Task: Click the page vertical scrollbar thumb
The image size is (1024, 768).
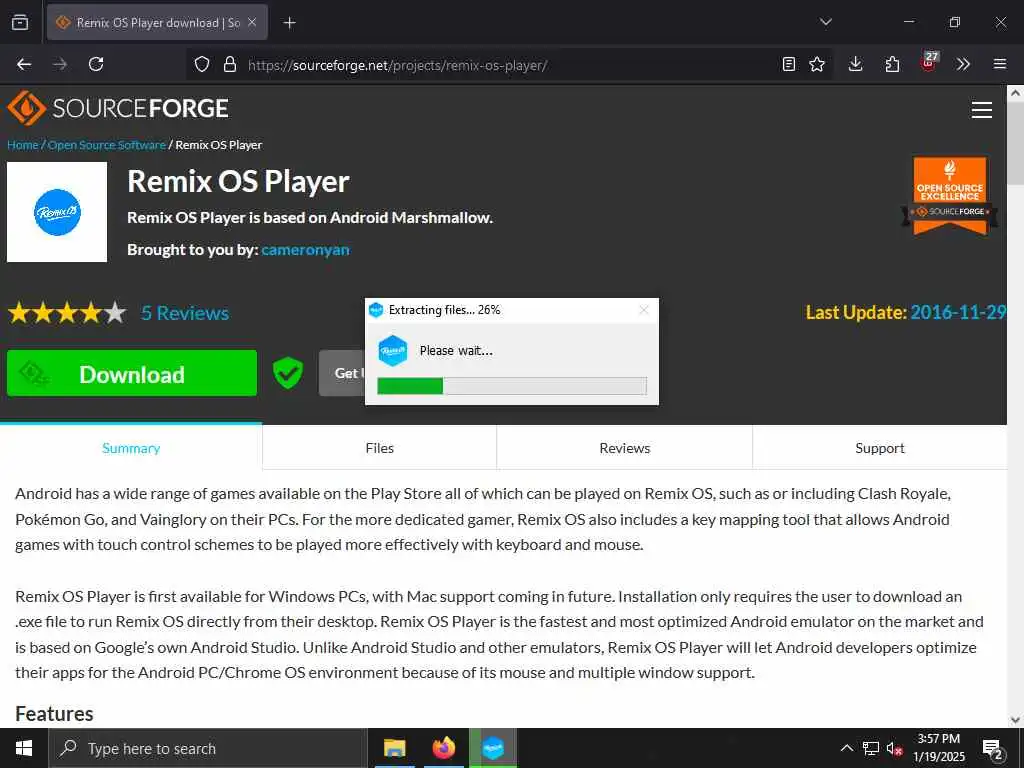Action: click(1016, 144)
